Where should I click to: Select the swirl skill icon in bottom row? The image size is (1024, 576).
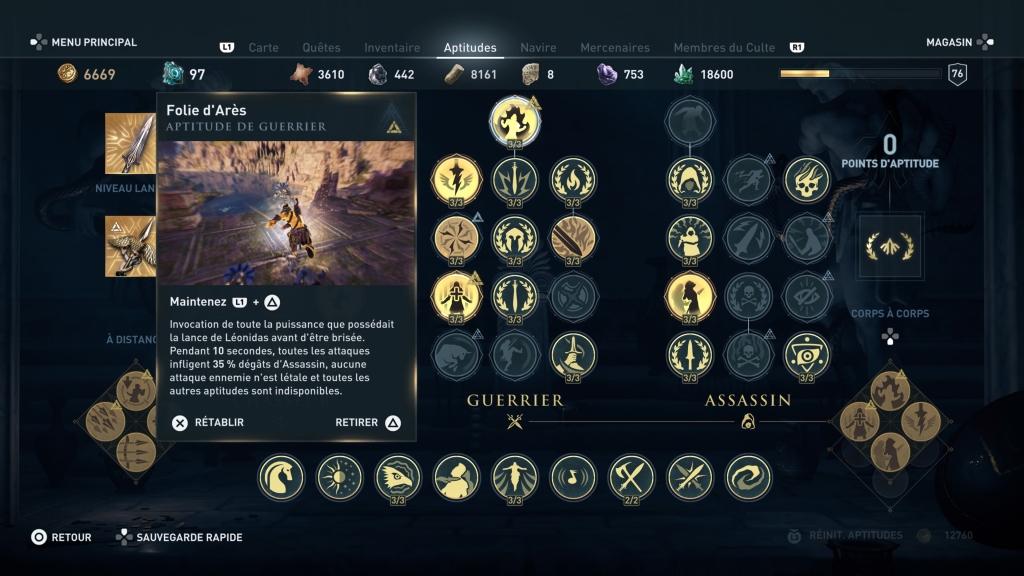pyautogui.click(x=748, y=477)
